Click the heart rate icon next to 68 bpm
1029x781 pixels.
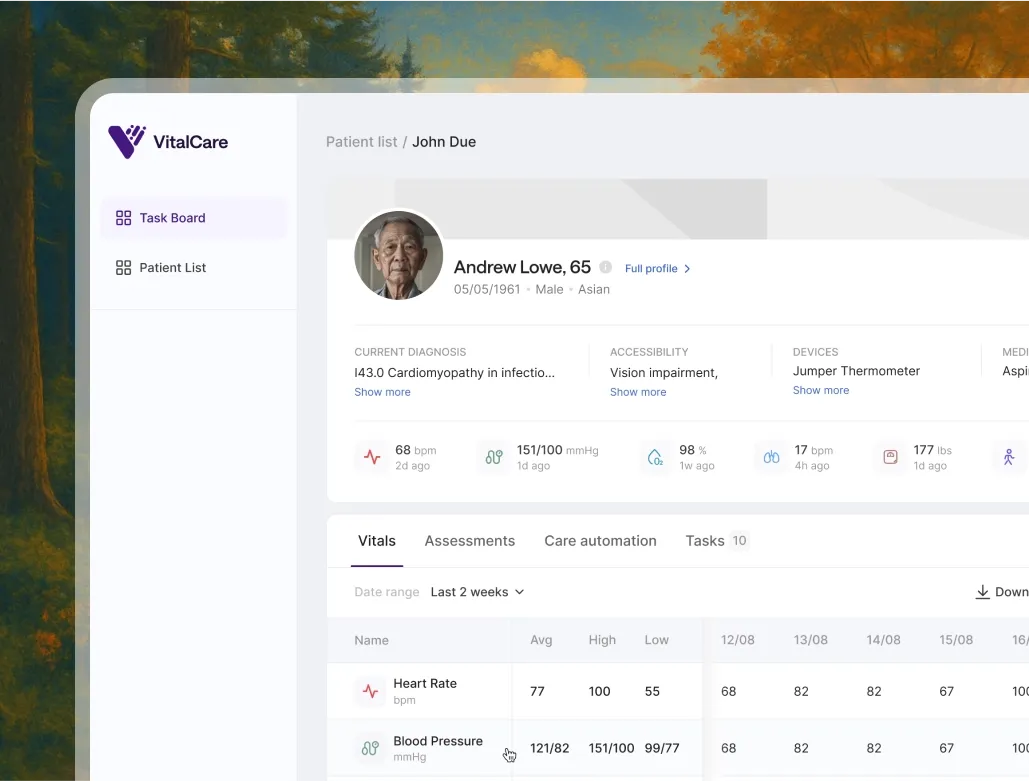coord(372,457)
